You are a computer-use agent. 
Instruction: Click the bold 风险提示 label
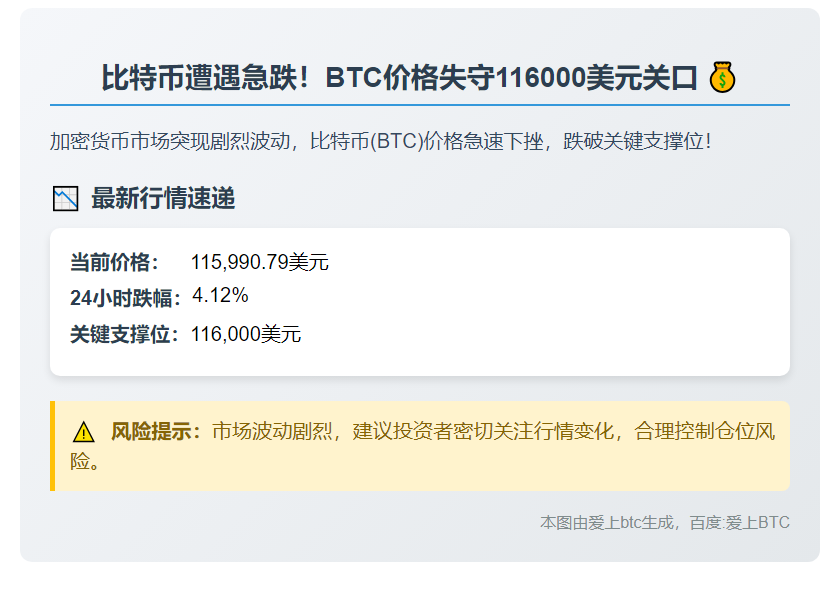pyautogui.click(x=156, y=432)
